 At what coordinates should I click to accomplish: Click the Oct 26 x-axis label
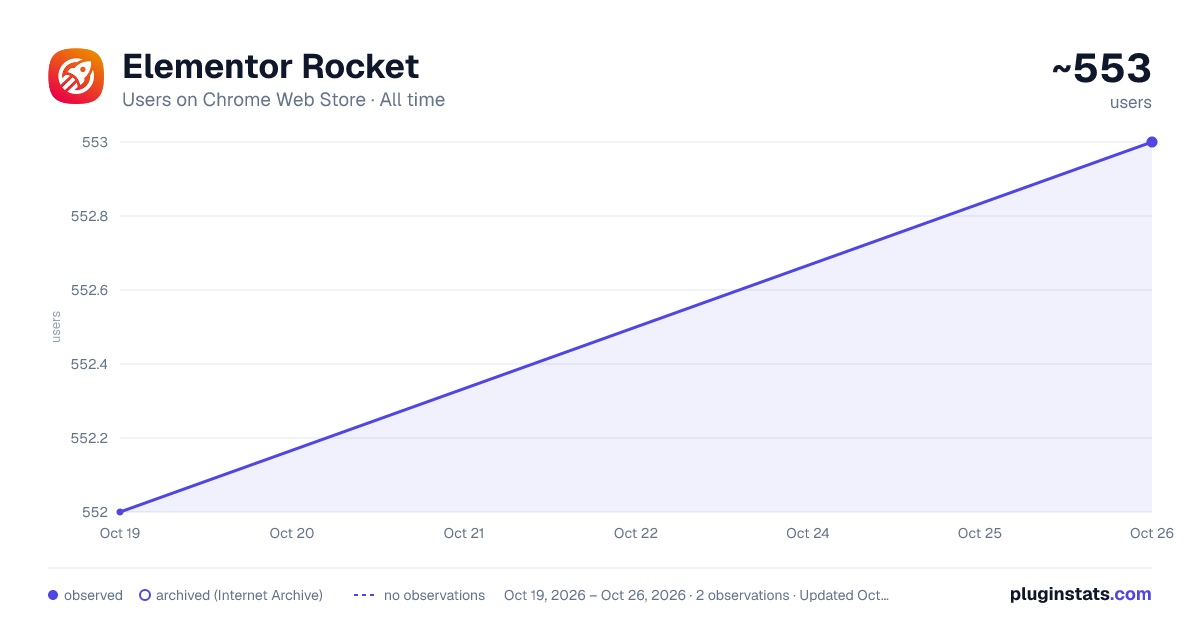[x=1152, y=533]
